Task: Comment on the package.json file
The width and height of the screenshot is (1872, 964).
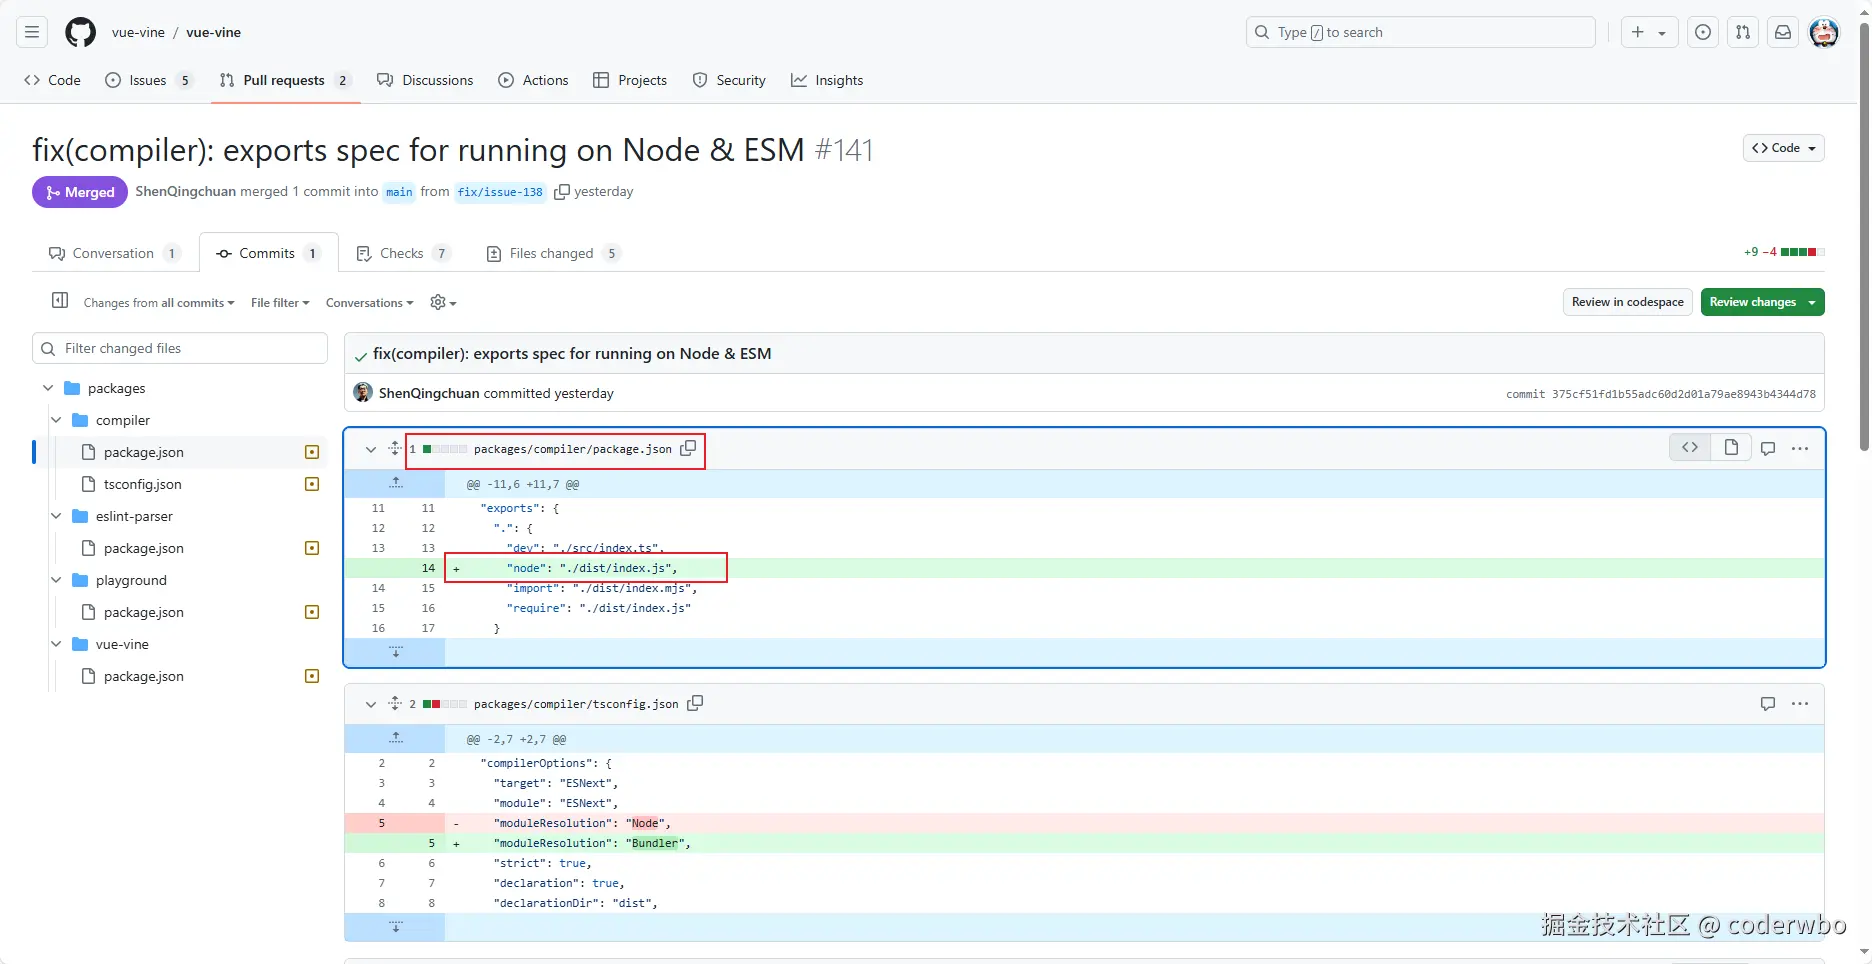Action: pyautogui.click(x=1768, y=449)
